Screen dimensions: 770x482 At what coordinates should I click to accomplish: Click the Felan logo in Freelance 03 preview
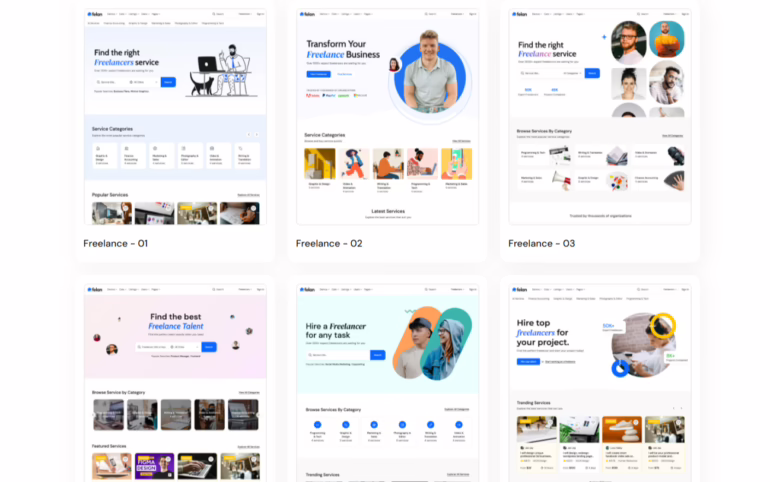click(x=520, y=14)
